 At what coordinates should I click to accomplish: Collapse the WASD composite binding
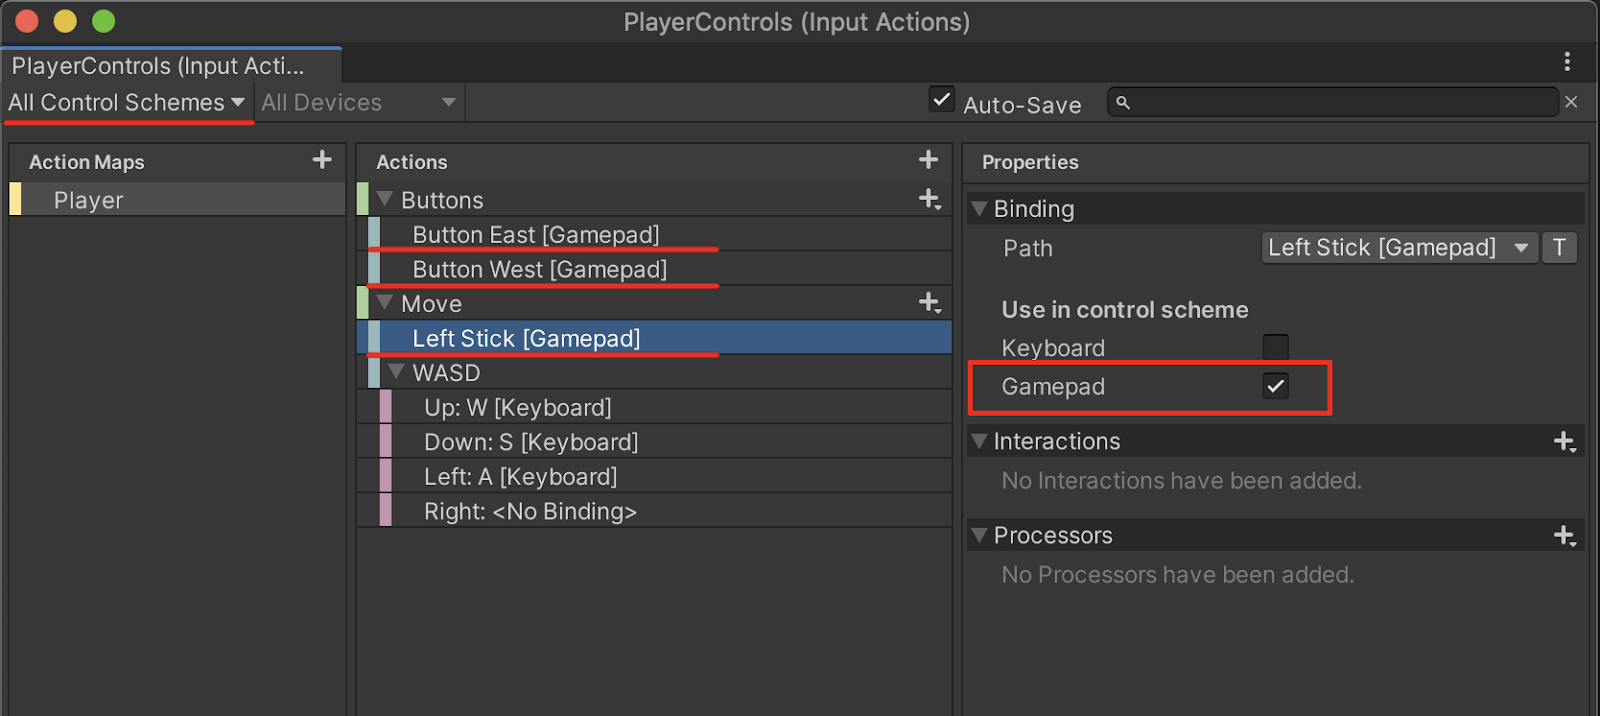pos(396,372)
